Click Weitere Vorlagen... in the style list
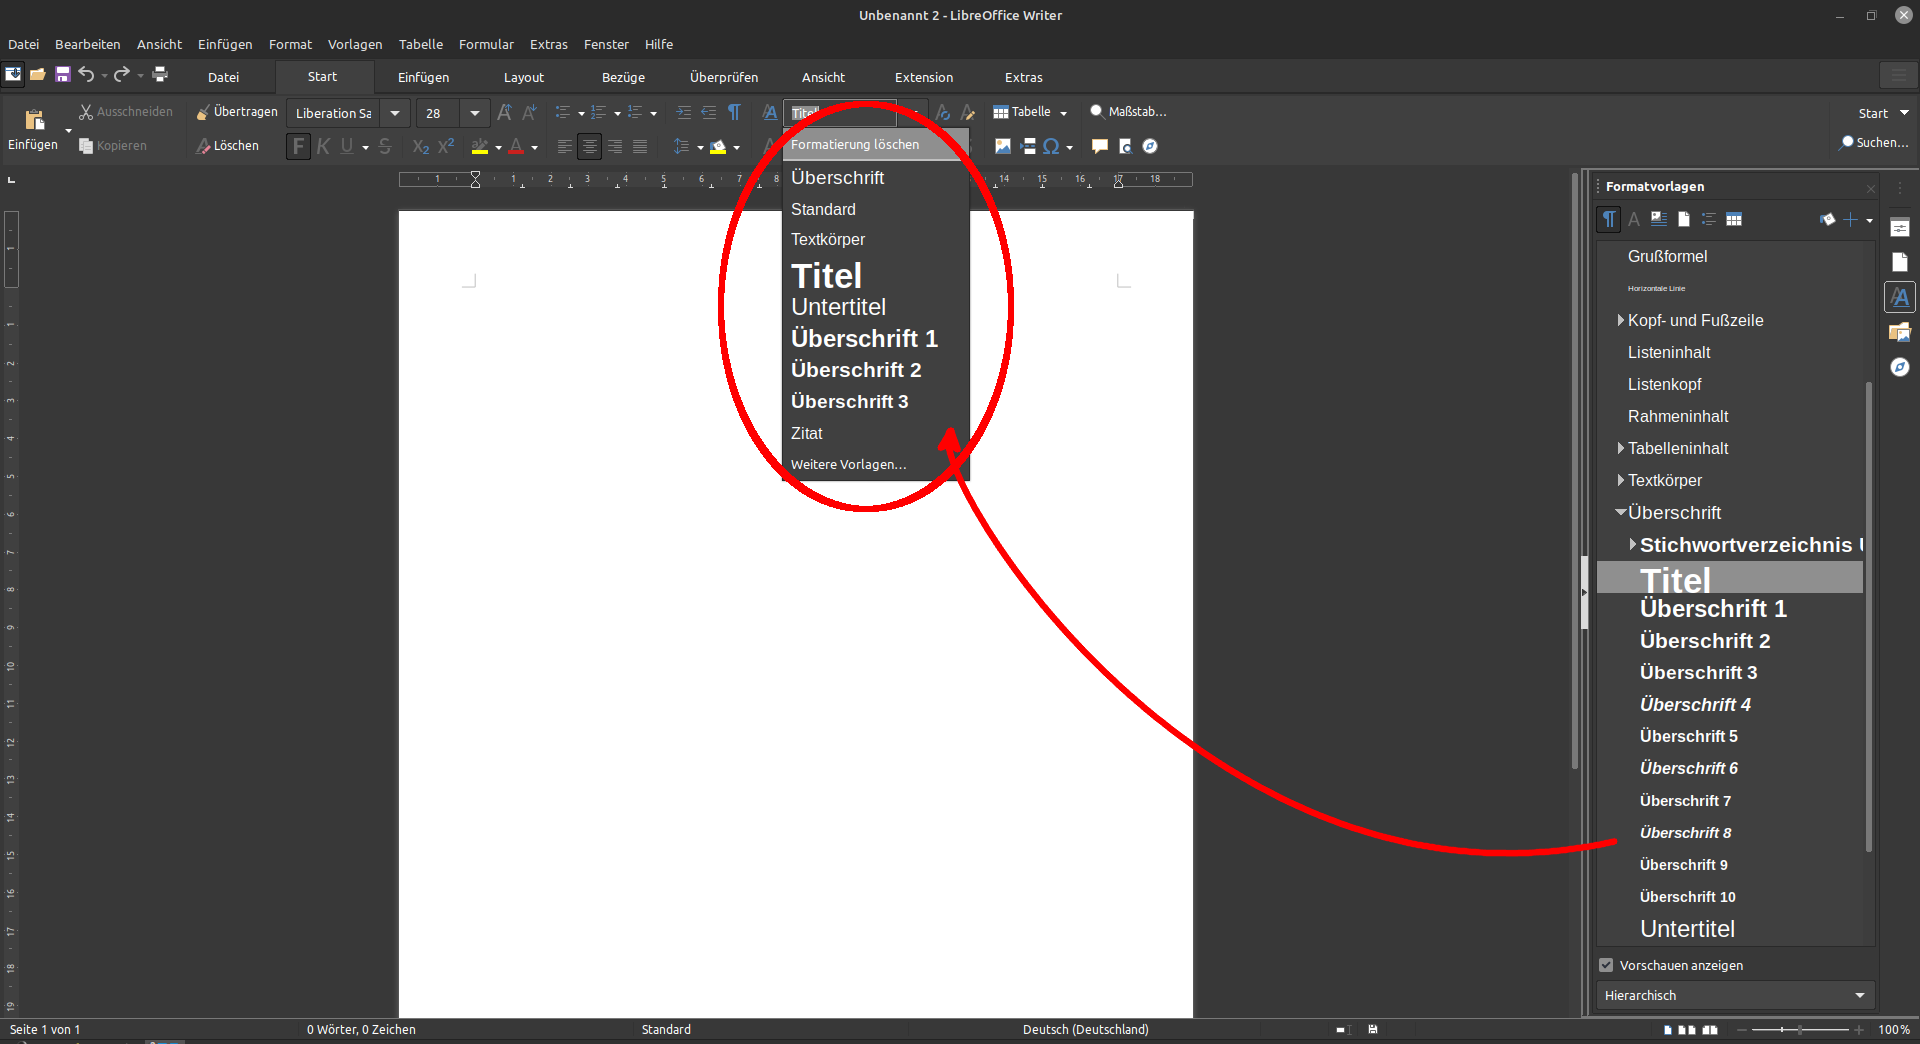 tap(848, 464)
